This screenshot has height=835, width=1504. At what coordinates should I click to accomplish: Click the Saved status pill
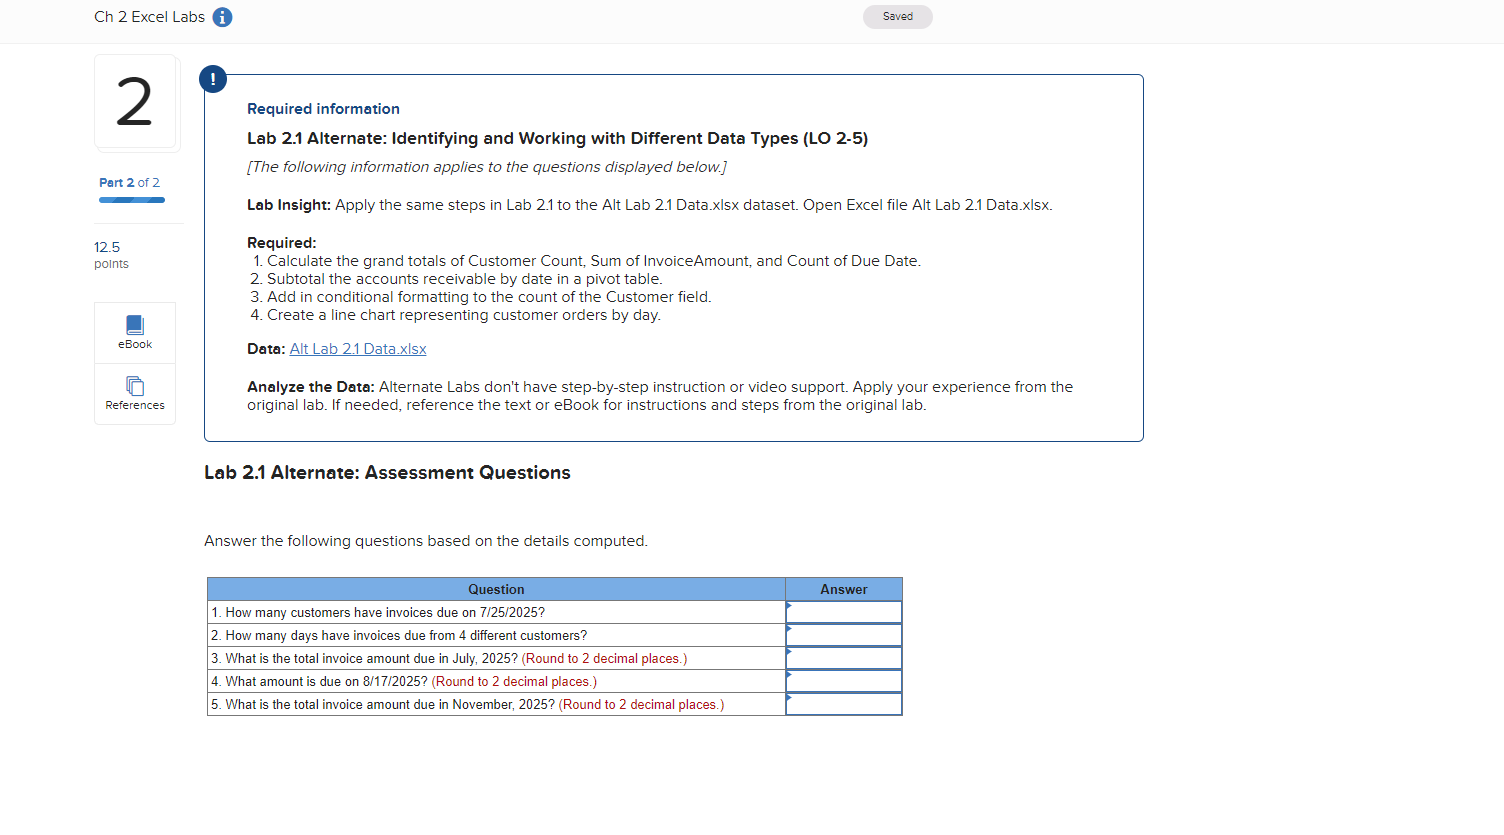897,16
